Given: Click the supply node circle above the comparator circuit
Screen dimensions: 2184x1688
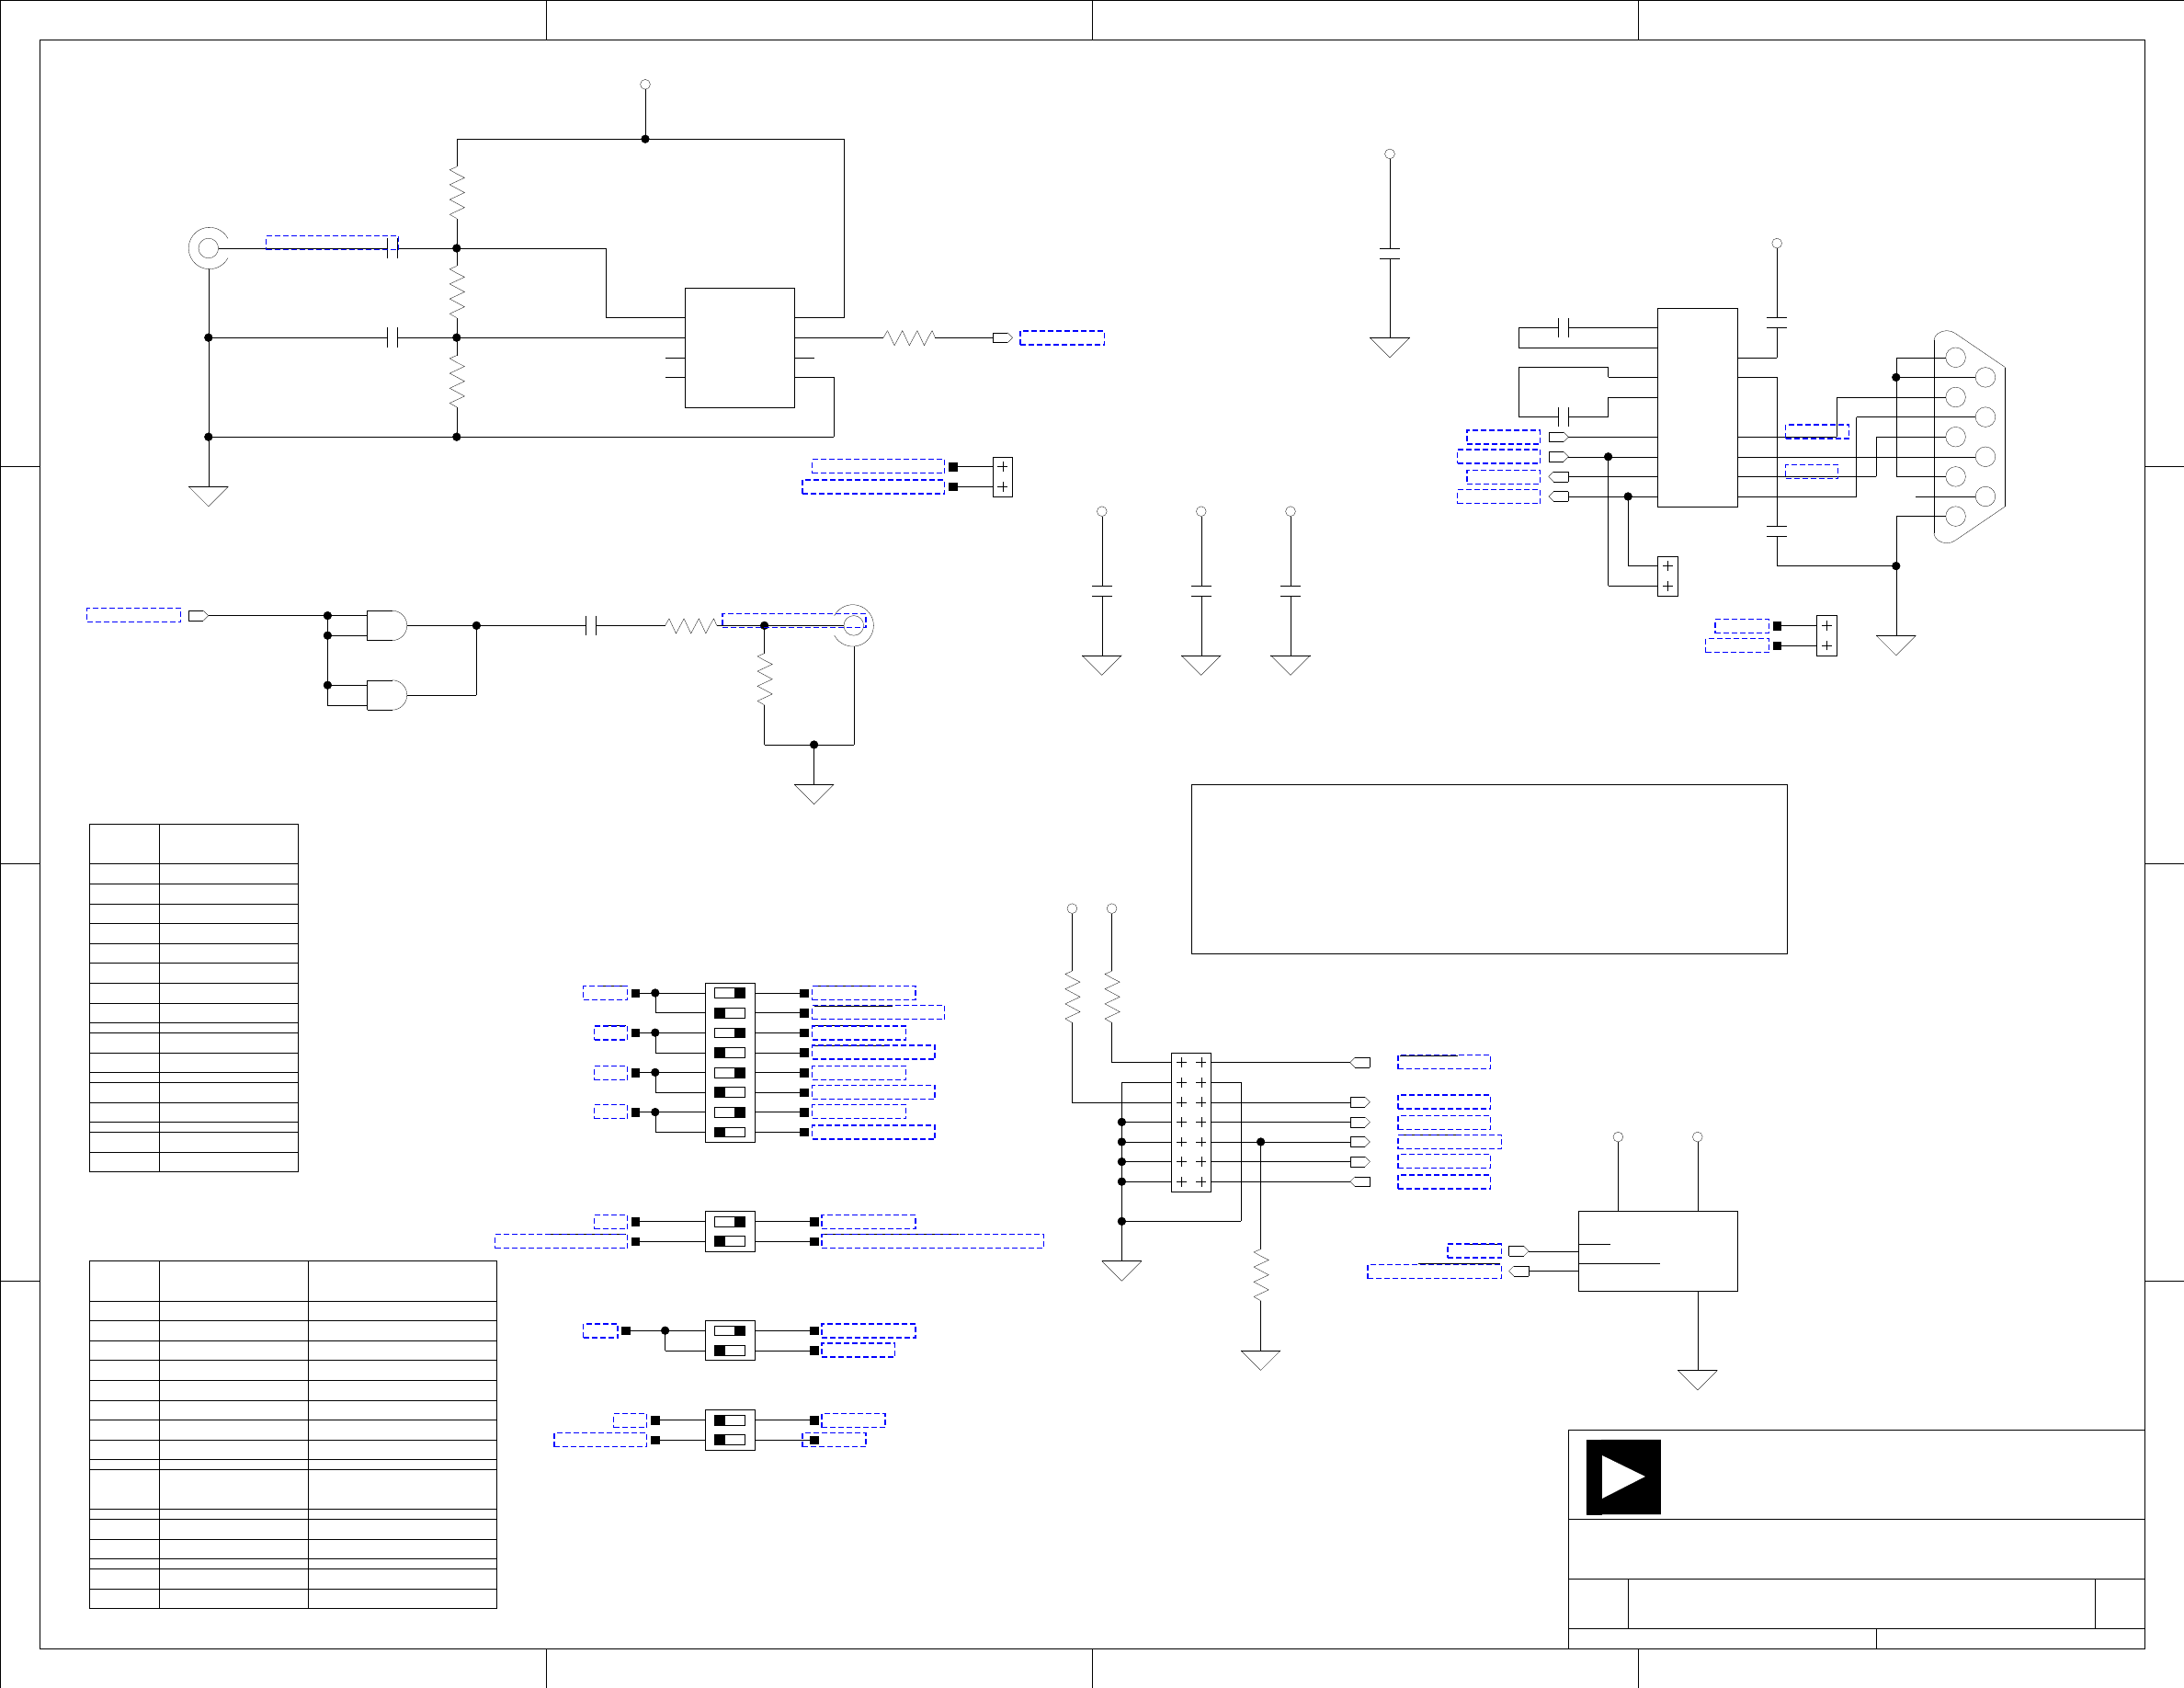Looking at the screenshot, I should [x=645, y=84].
